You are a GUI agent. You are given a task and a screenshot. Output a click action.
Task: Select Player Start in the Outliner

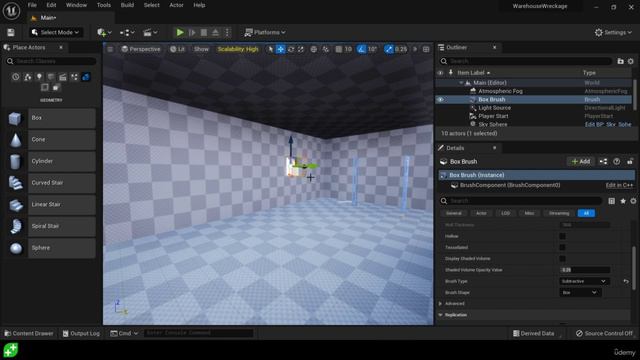[493, 116]
